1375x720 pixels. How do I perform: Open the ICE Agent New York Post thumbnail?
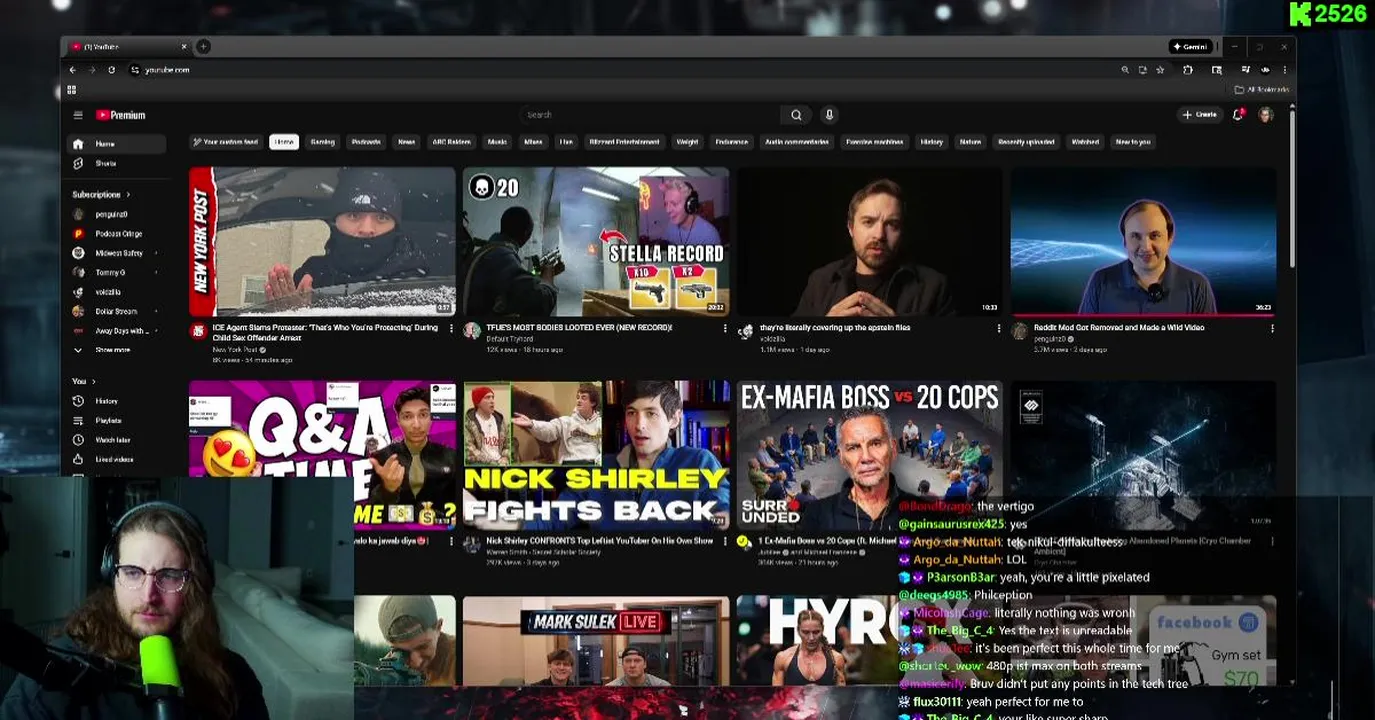click(x=322, y=242)
